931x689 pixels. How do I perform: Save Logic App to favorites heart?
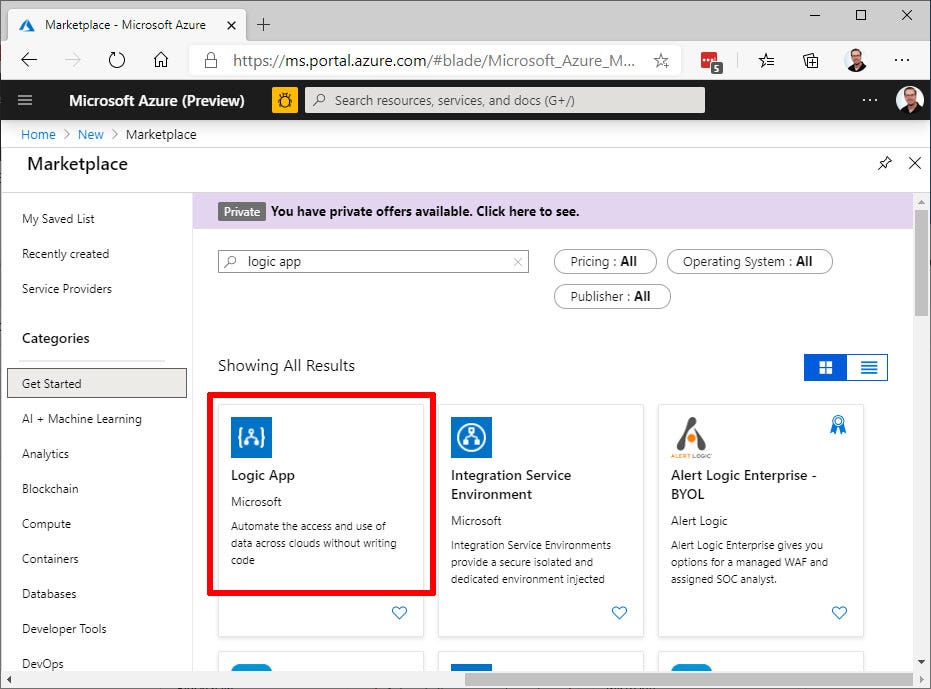click(400, 612)
